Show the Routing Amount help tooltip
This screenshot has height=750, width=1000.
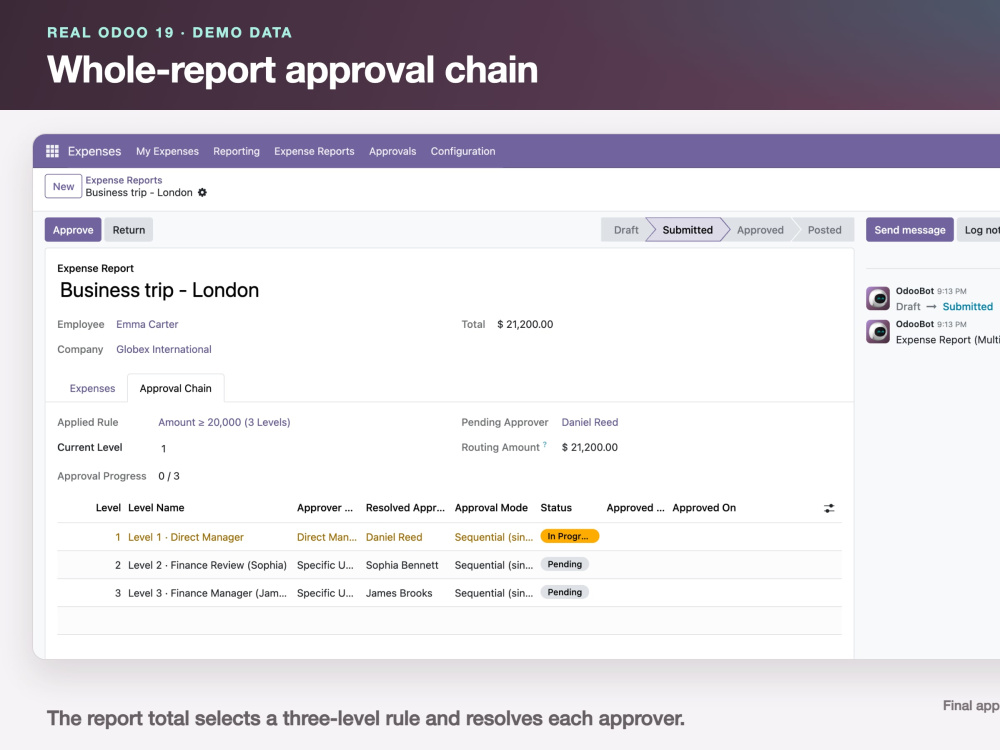[545, 445]
